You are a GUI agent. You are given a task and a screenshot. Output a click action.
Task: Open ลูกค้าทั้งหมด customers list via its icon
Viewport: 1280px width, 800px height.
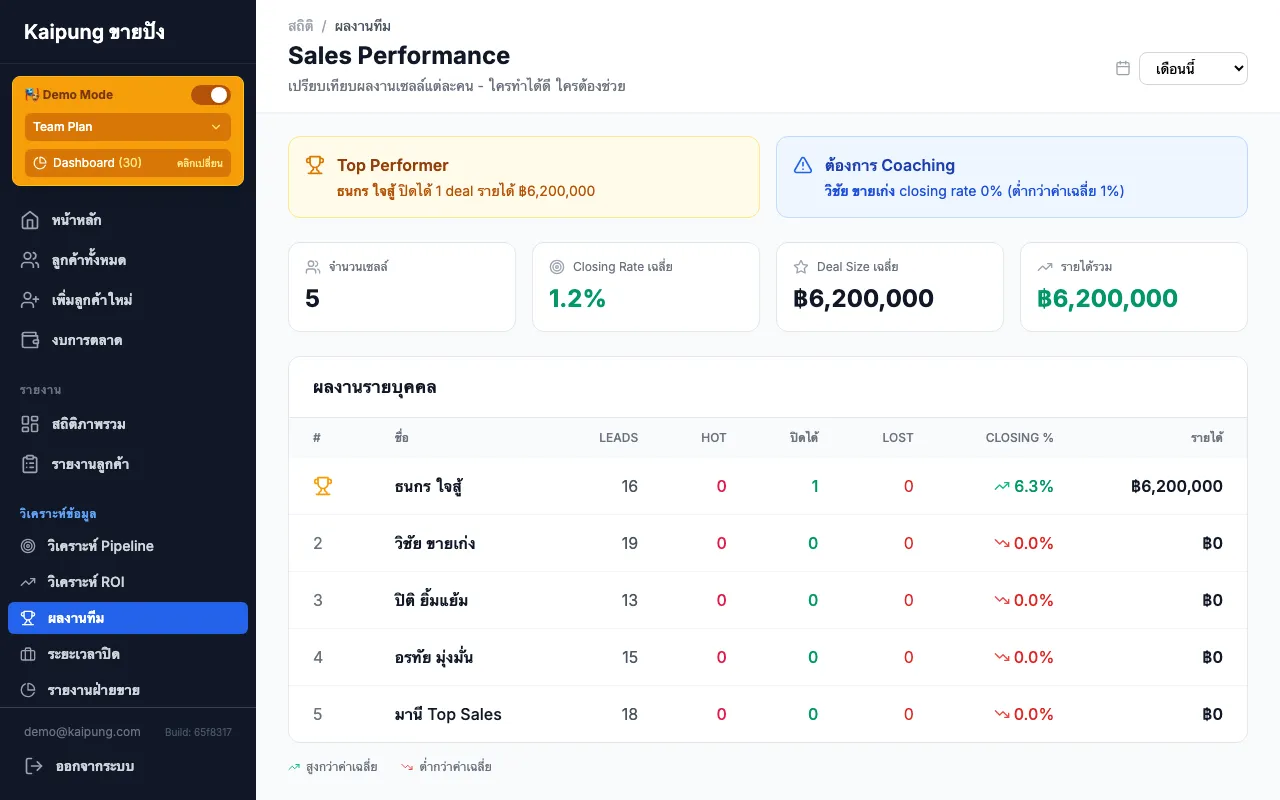[x=31, y=259]
